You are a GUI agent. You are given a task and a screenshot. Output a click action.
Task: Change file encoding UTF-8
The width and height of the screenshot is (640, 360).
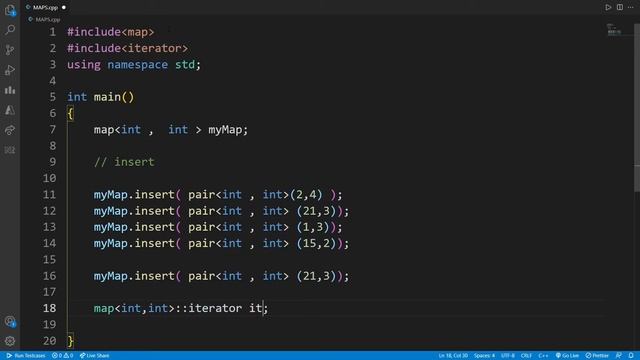pos(508,356)
